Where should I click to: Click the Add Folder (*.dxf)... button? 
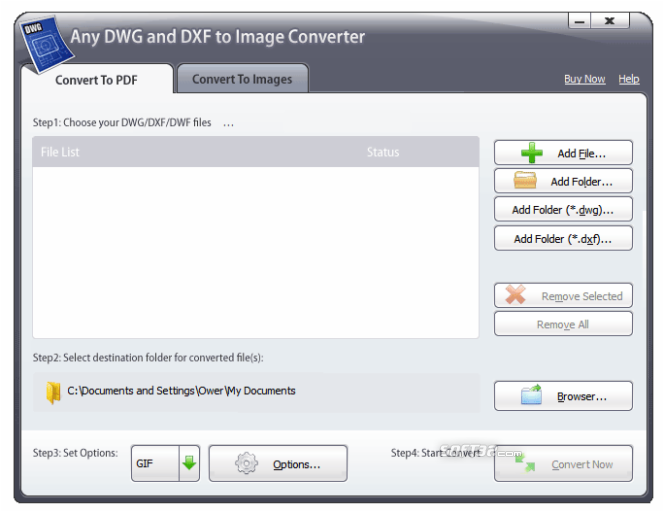(x=563, y=238)
